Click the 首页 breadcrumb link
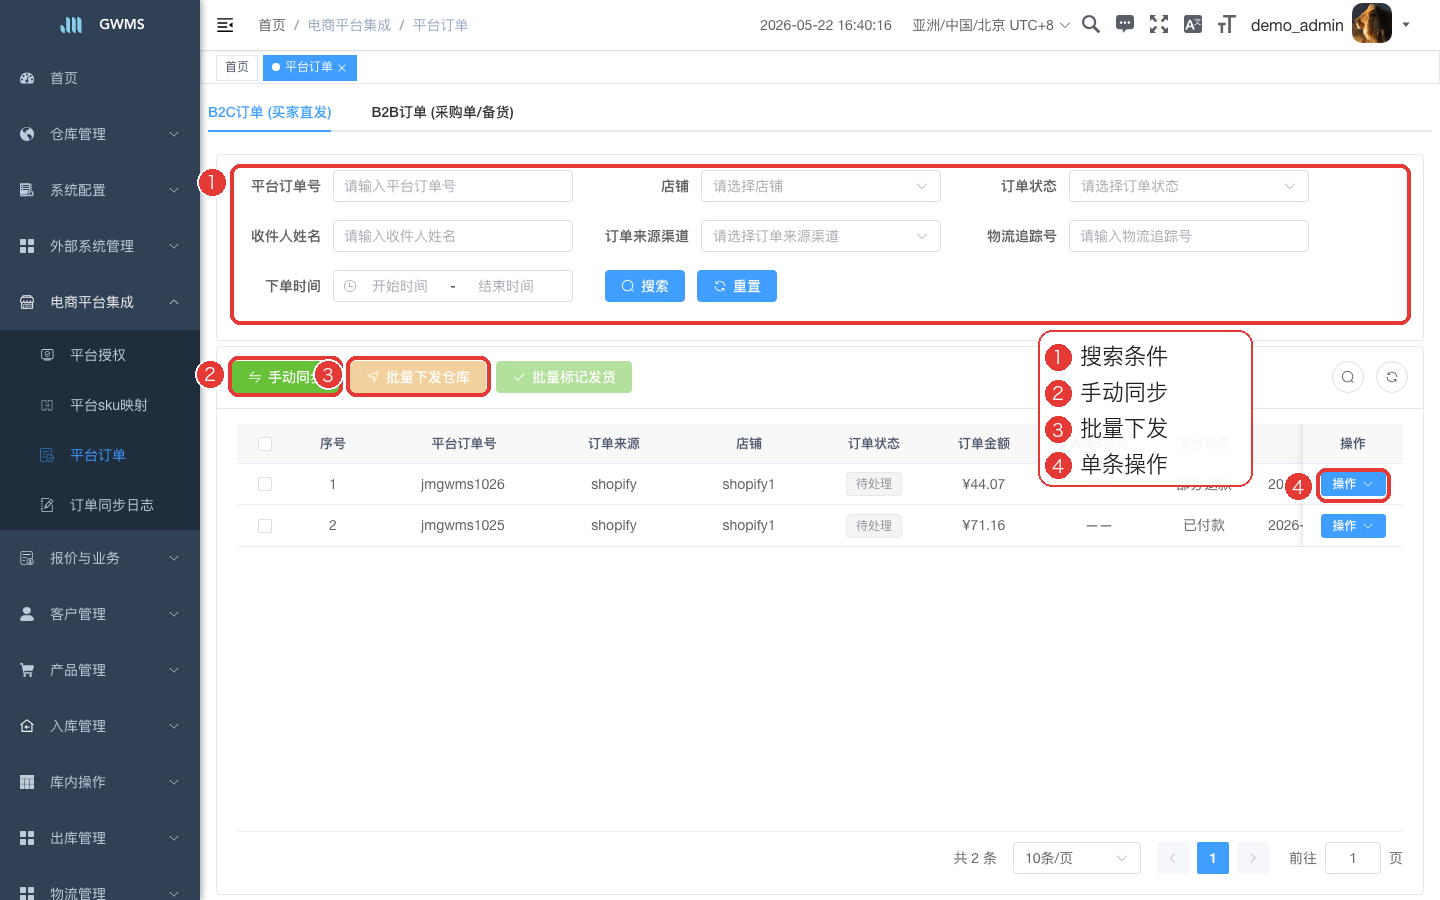 point(272,25)
